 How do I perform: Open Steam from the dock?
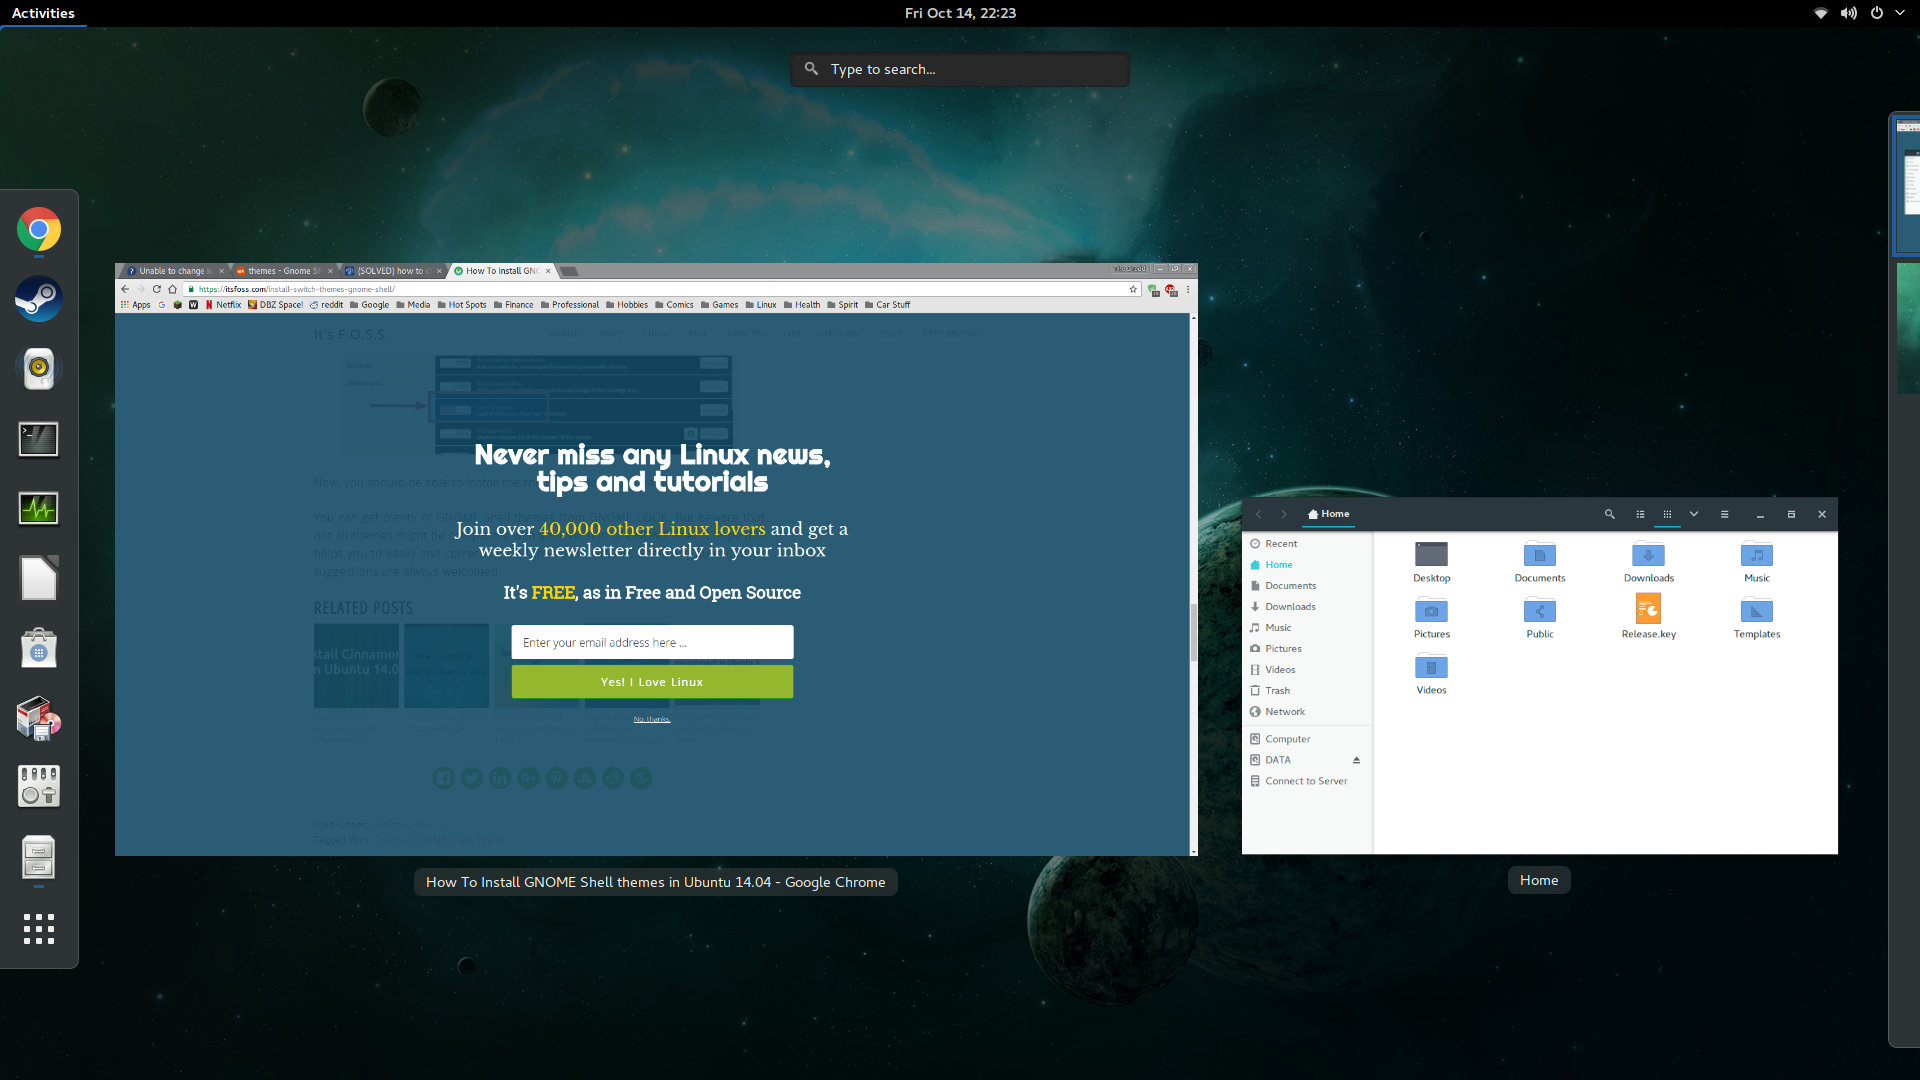tap(39, 299)
